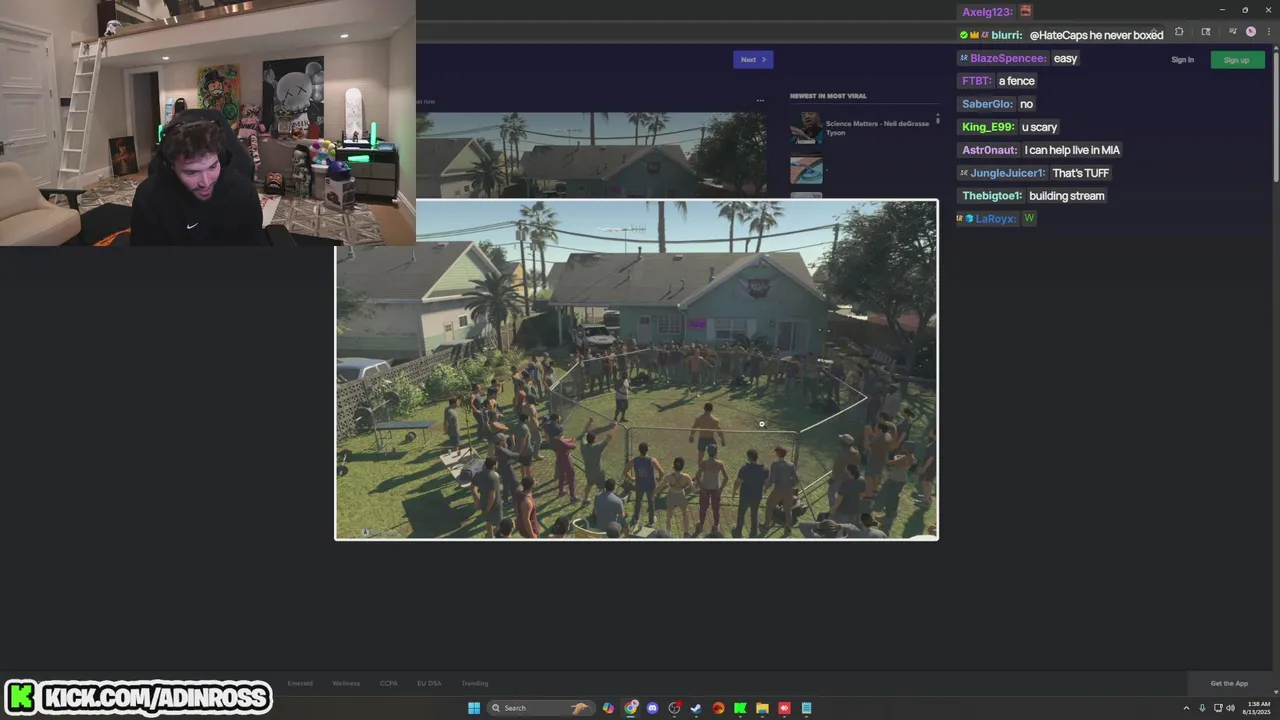This screenshot has width=1280, height=720.
Task: Click 'I can help live in MIA' message
Action: point(1072,150)
